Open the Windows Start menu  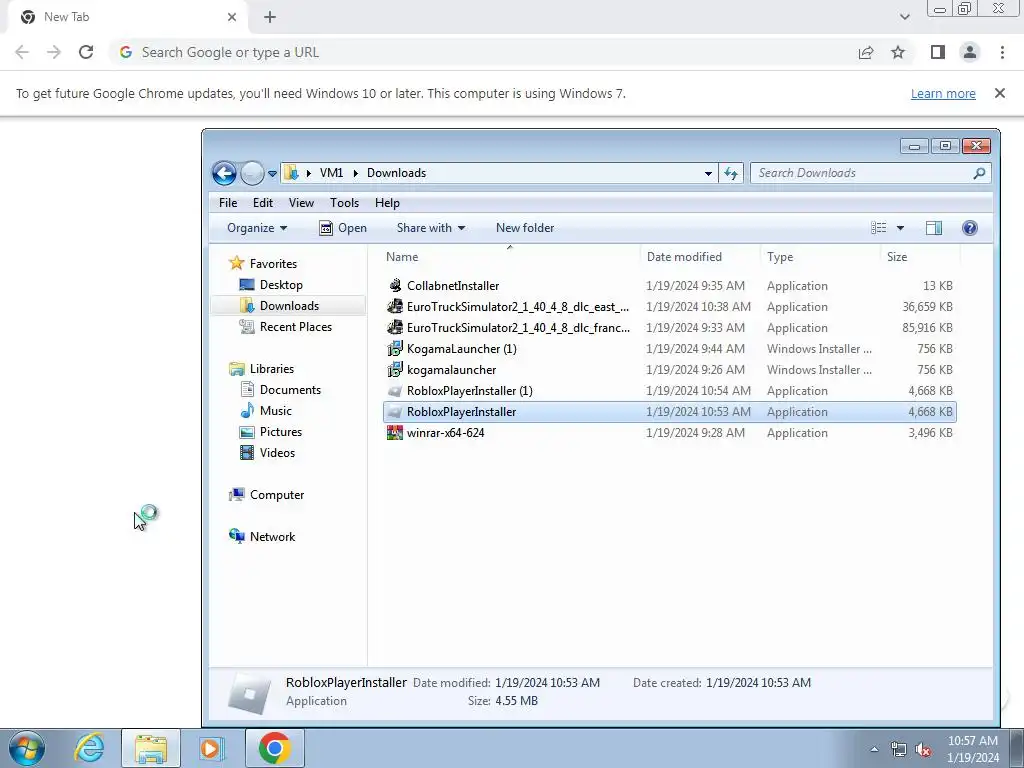pos(27,748)
